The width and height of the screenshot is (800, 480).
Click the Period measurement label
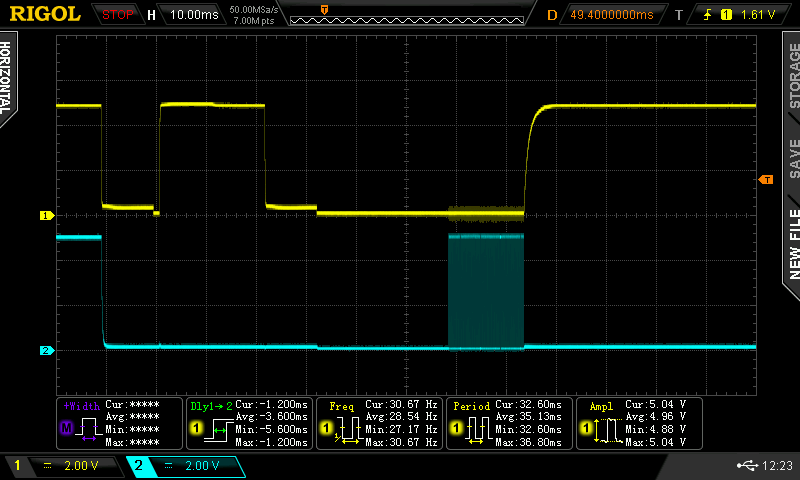(x=472, y=406)
